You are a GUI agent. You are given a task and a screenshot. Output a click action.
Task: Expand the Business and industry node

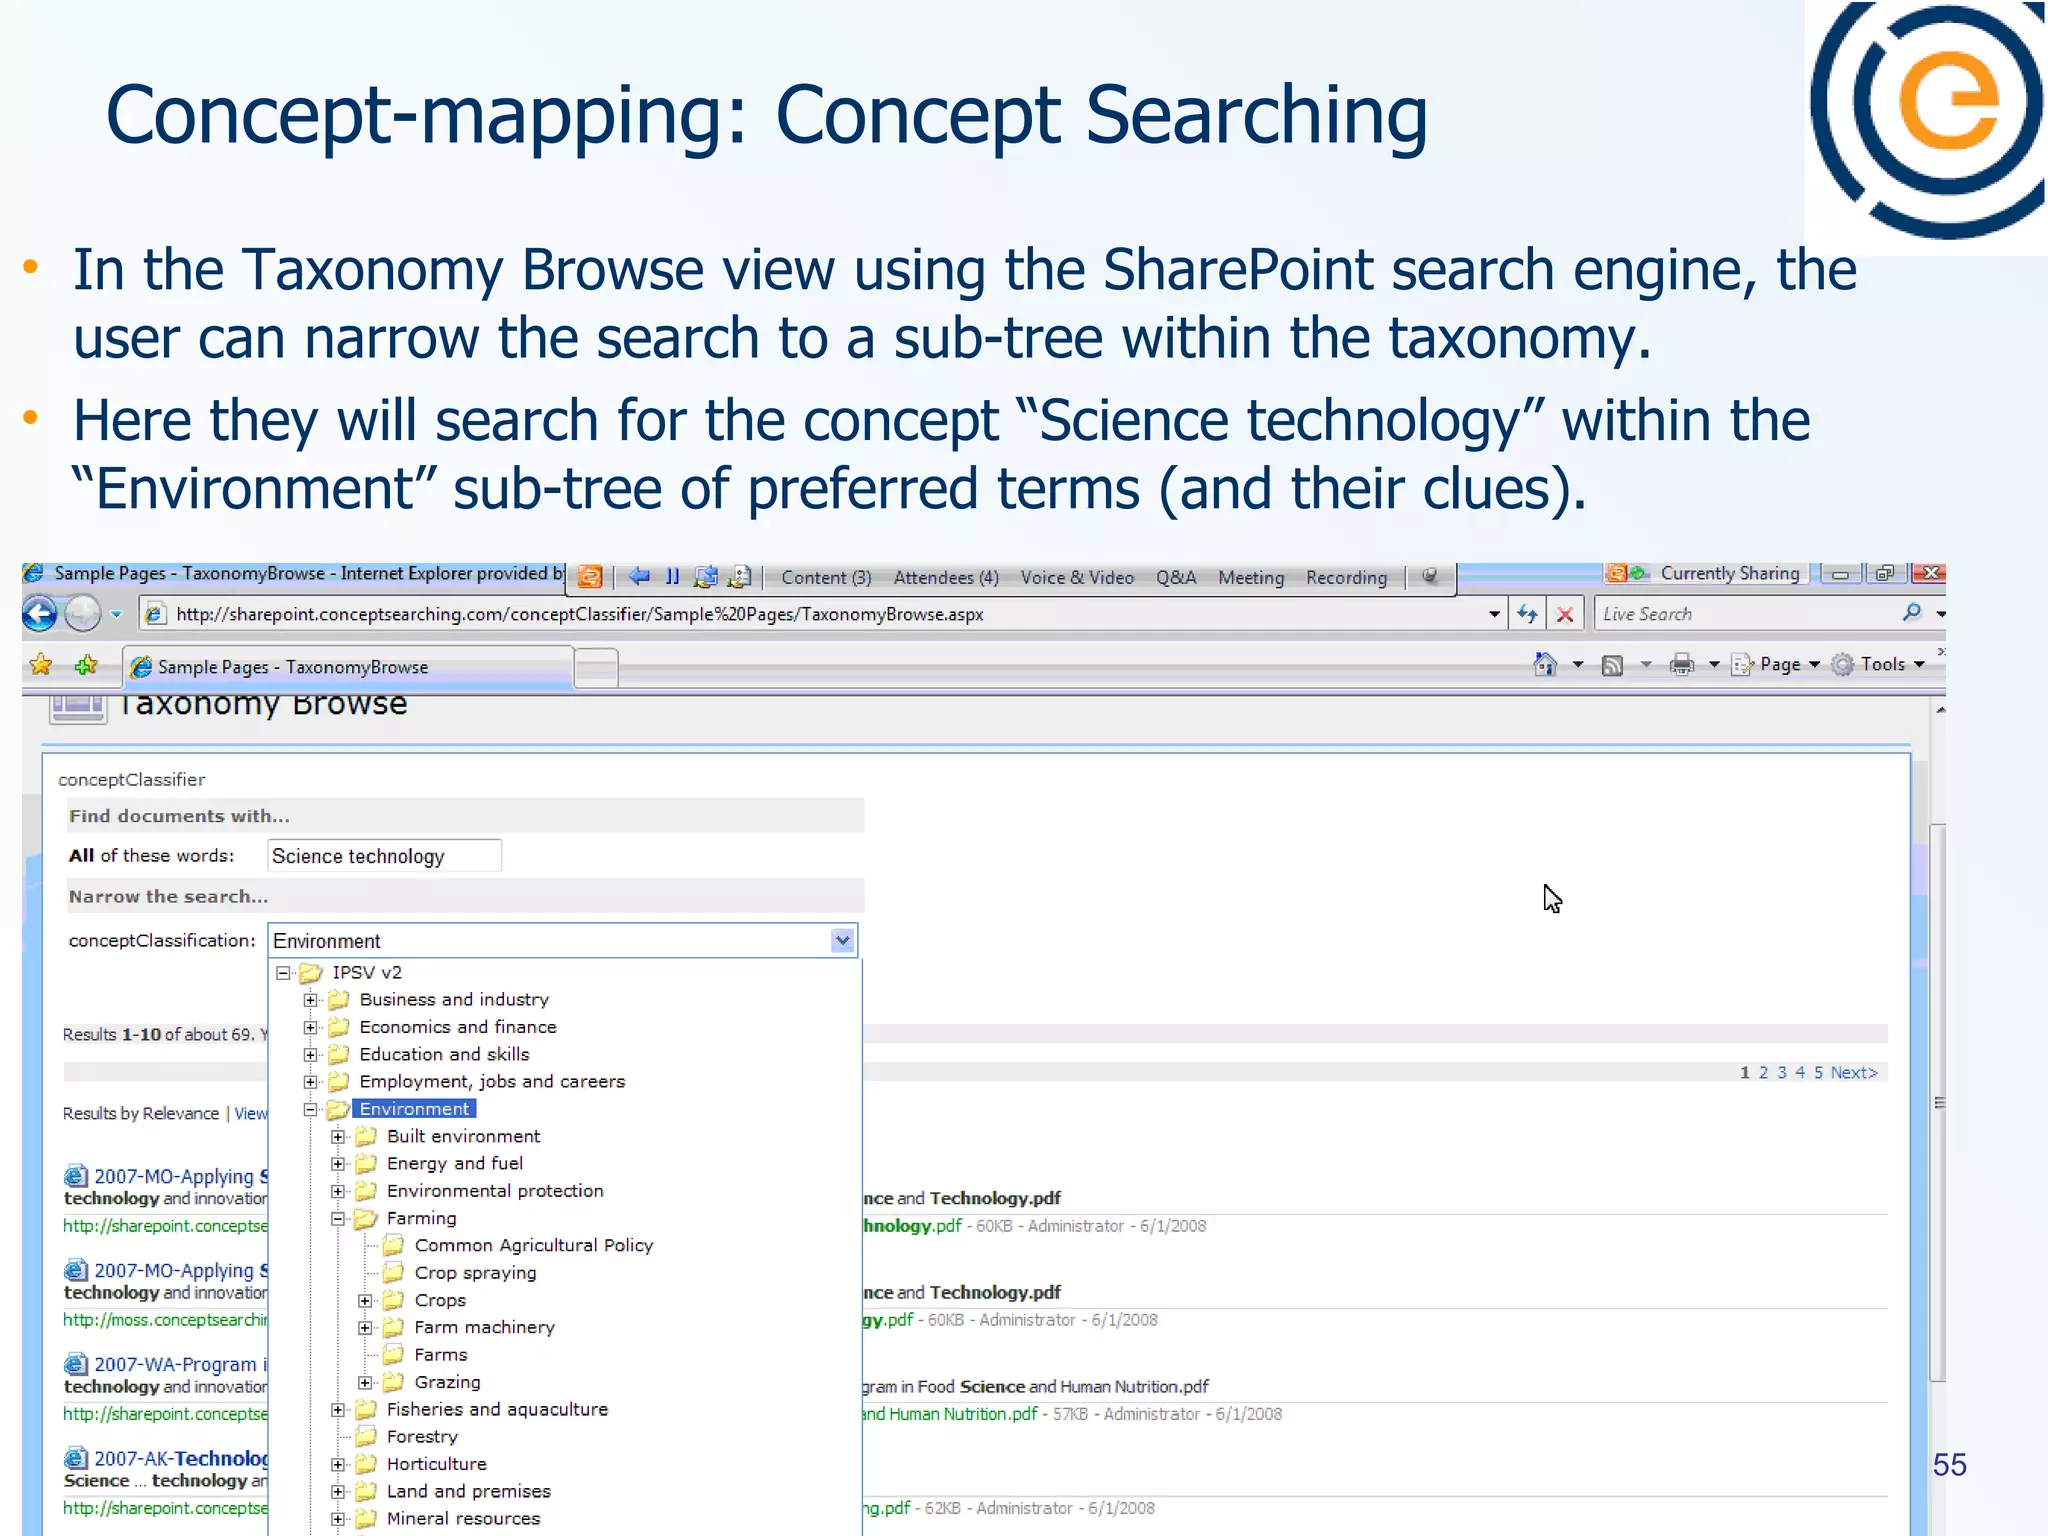click(311, 999)
